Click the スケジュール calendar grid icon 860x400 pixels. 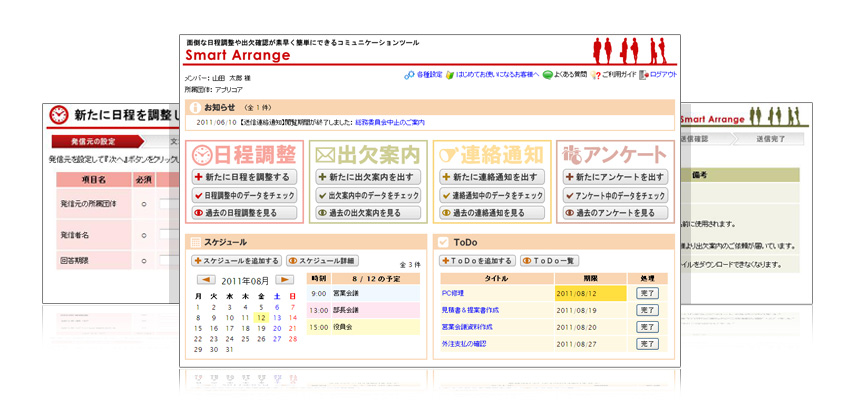point(195,241)
